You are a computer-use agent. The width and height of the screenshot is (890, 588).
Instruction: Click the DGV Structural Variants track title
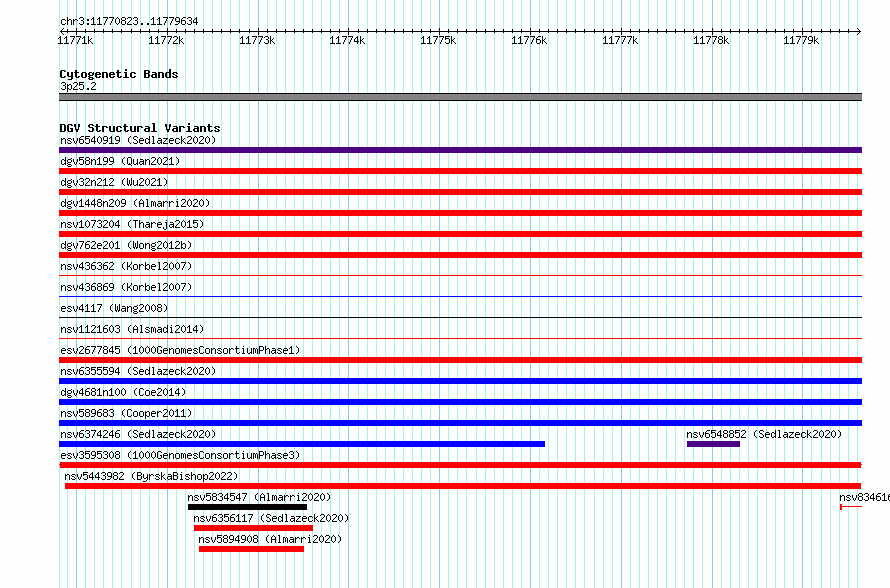click(140, 128)
